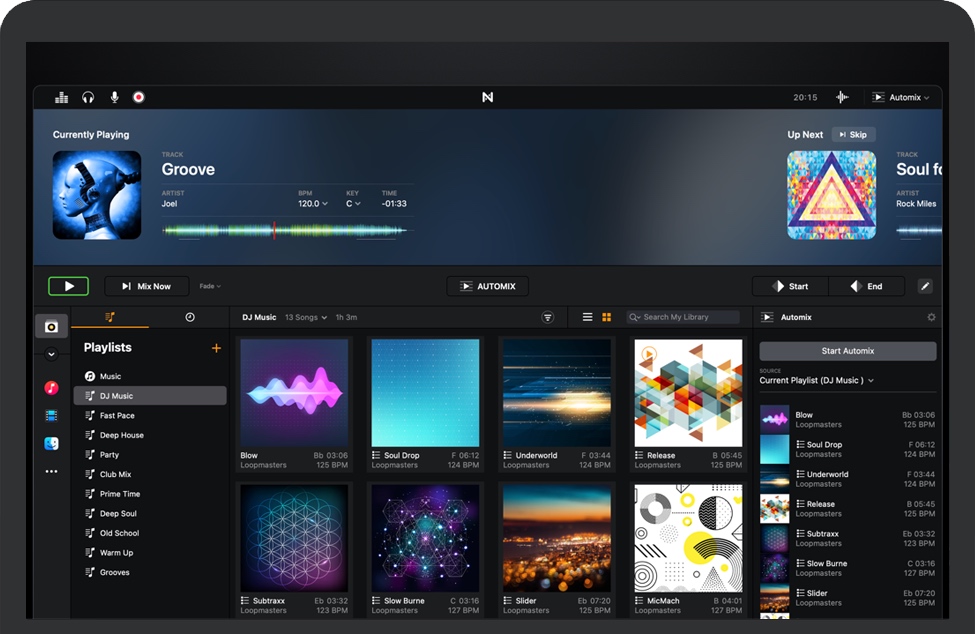Start recording with the red record icon
The width and height of the screenshot is (975, 634).
[139, 98]
